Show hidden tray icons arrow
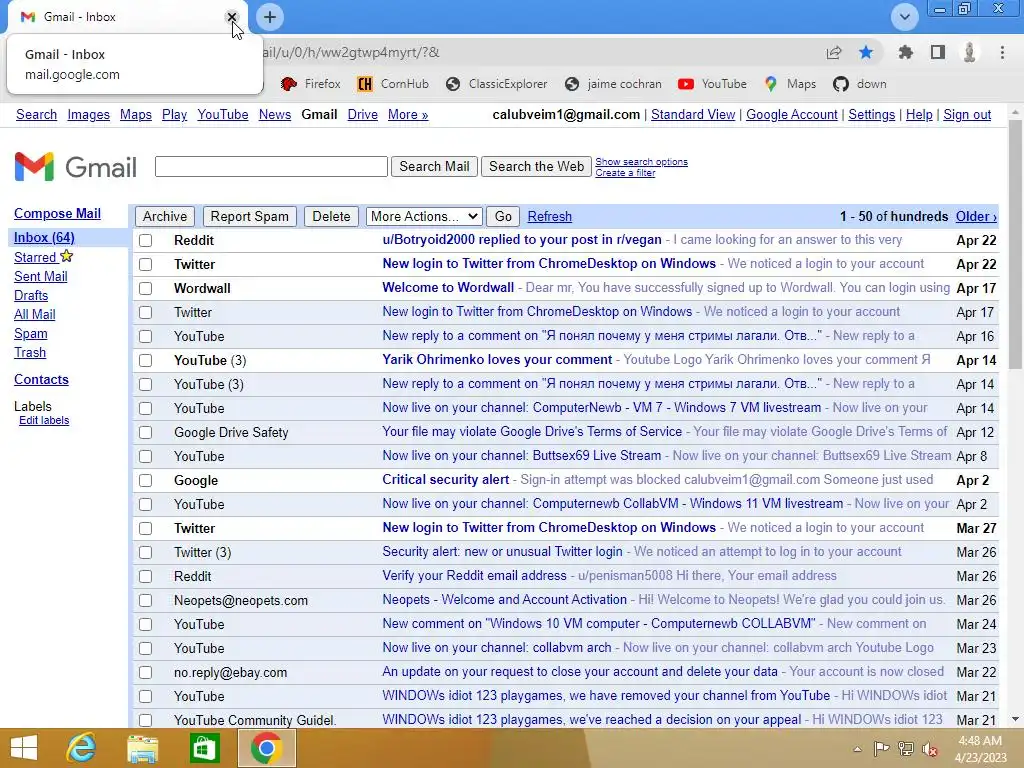The height and width of the screenshot is (768, 1024). [857, 749]
